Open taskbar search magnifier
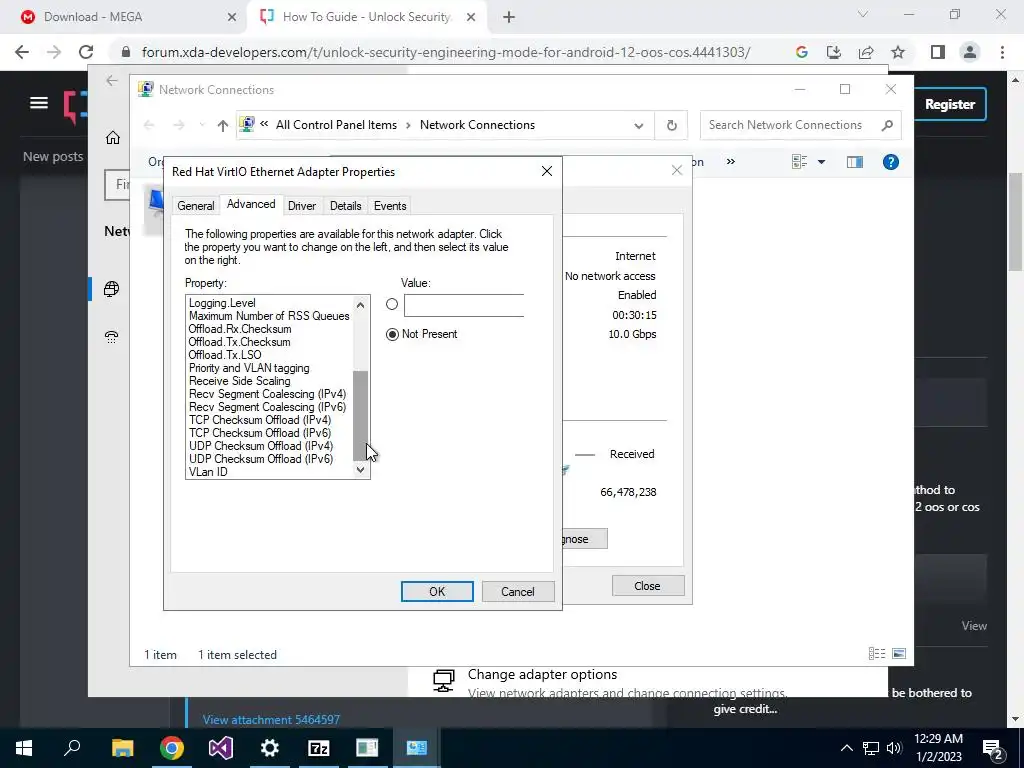 click(72, 747)
